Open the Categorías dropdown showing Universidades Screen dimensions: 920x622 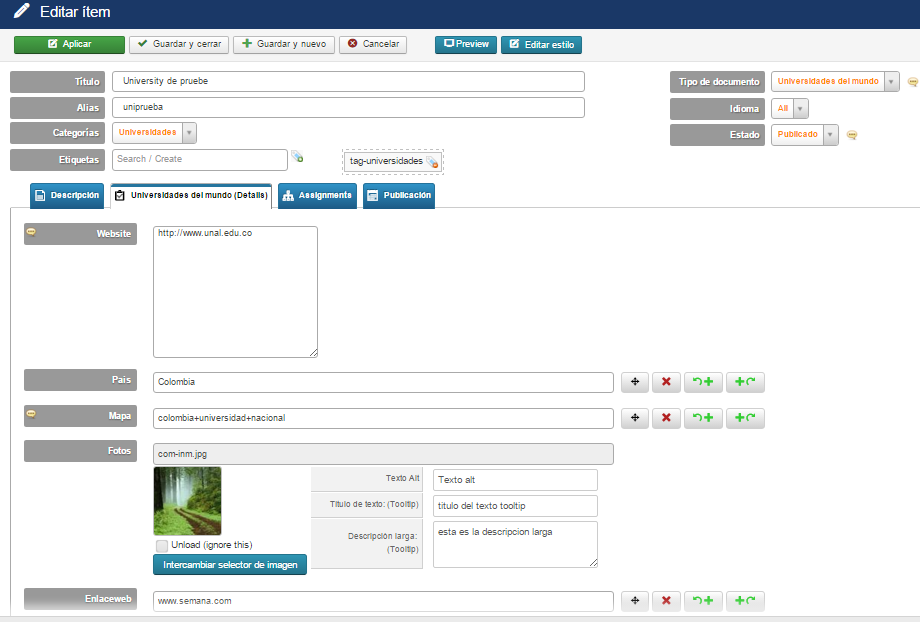coord(189,132)
